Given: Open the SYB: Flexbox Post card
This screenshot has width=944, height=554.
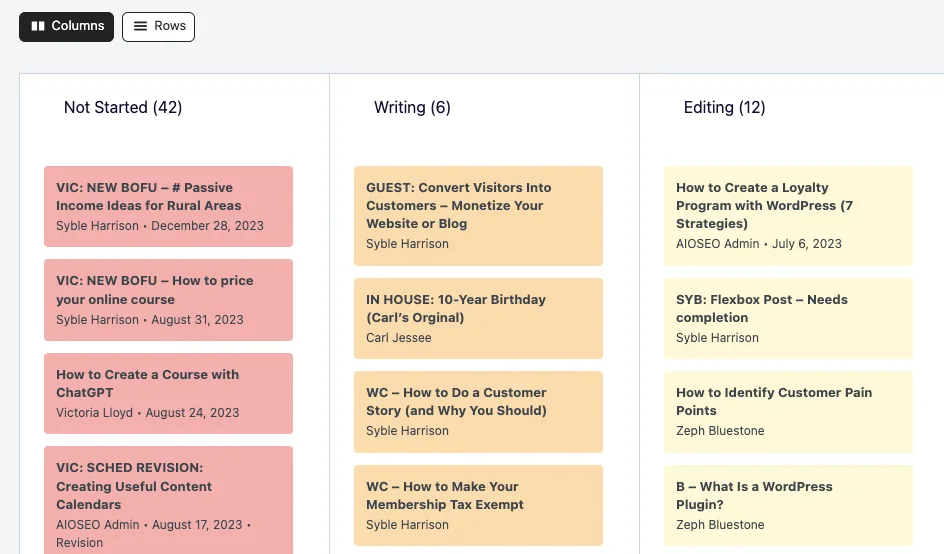Looking at the screenshot, I should click(788, 319).
